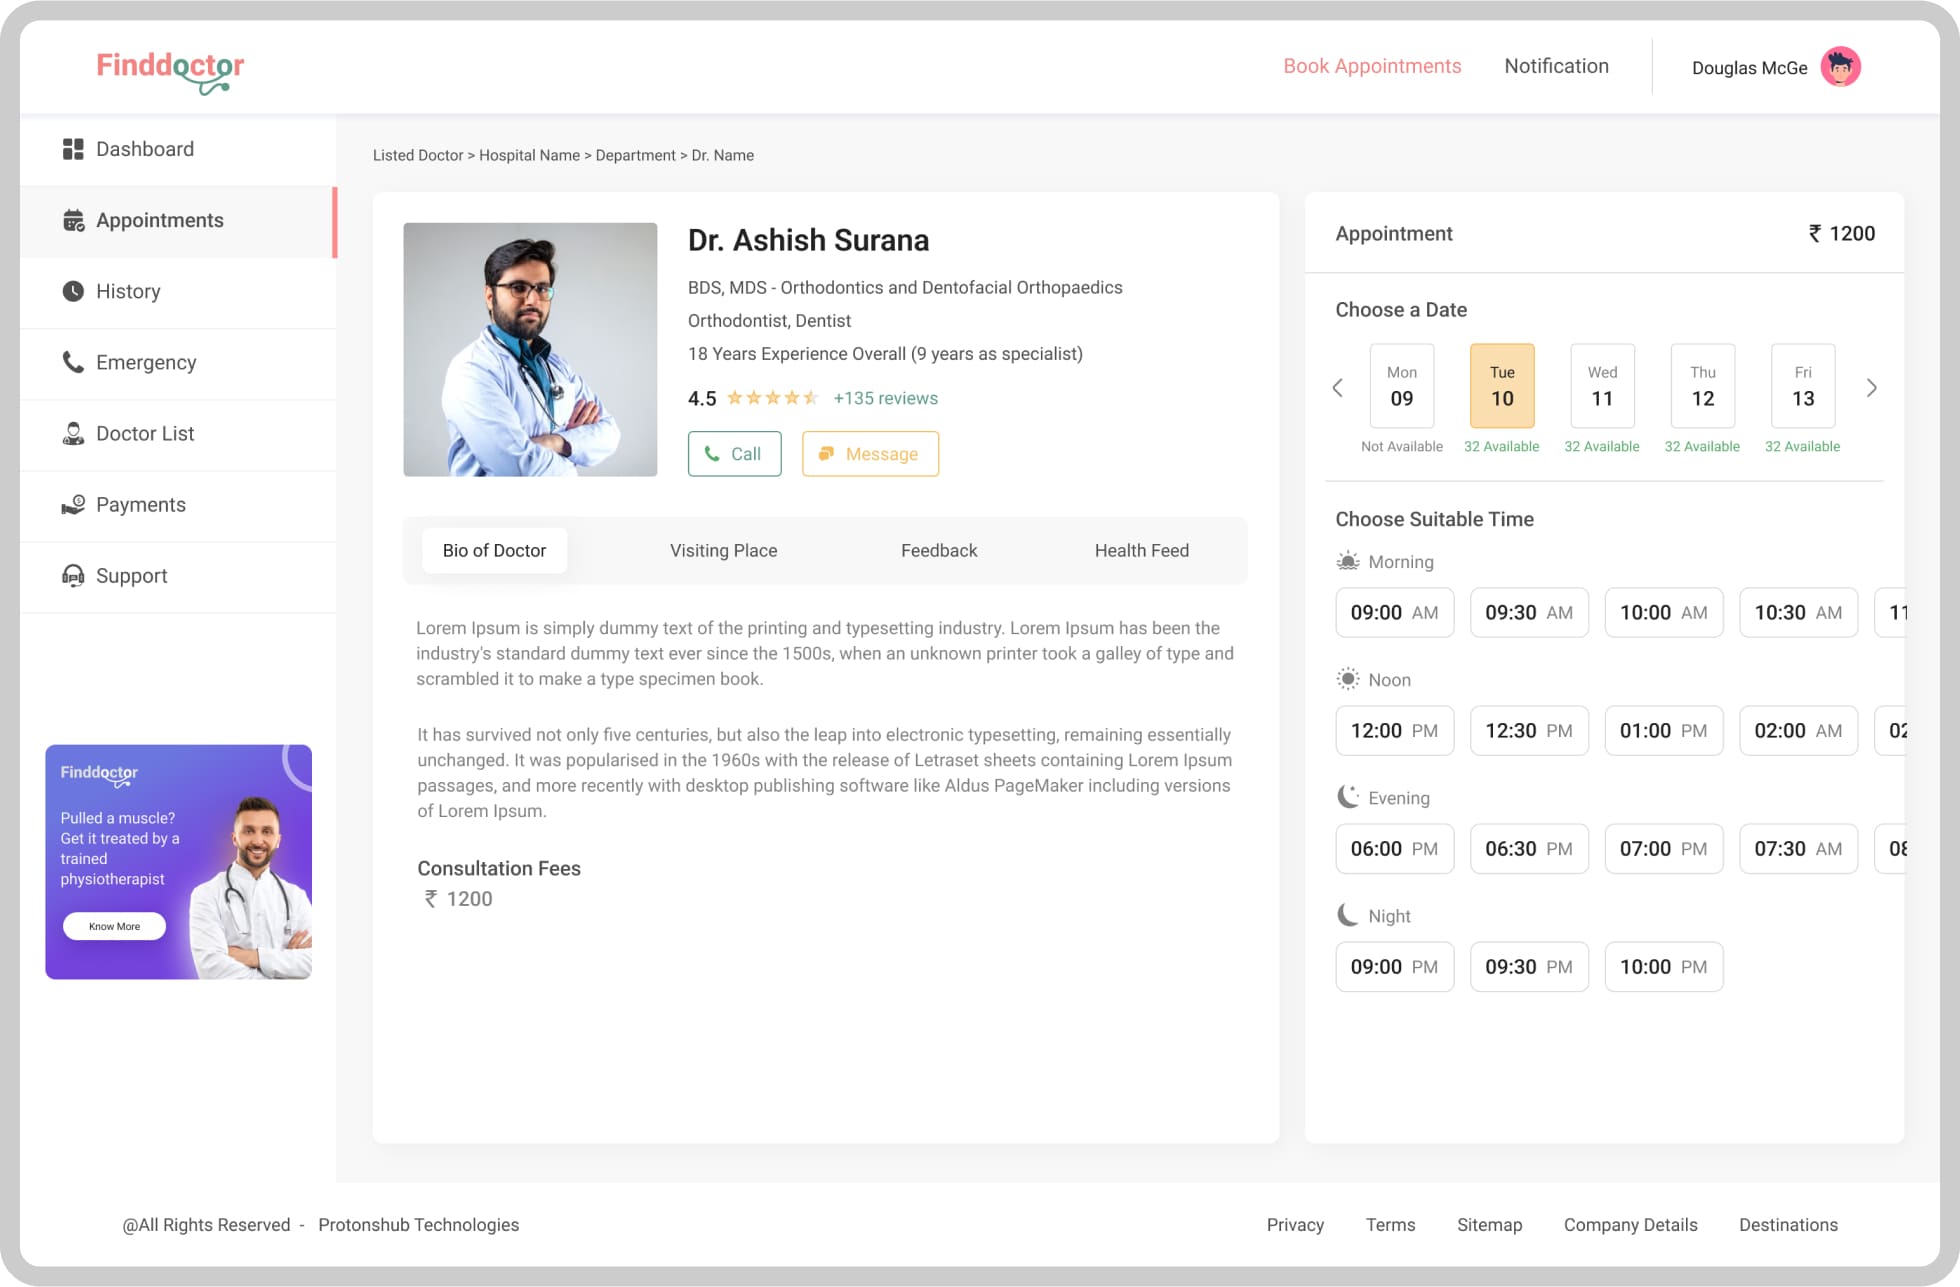Open the Dashboard sidebar item
Screen dimensions: 1960x1287
(x=178, y=149)
